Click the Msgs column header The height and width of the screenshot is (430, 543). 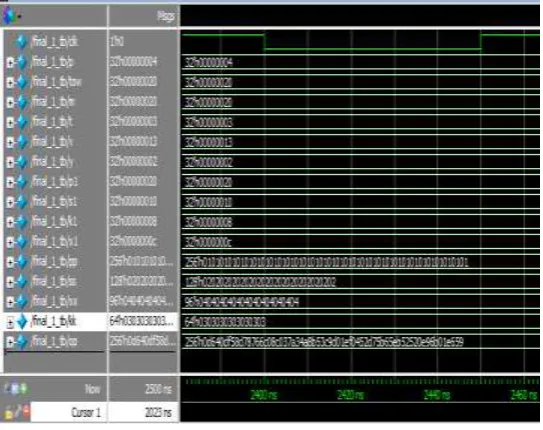click(x=166, y=16)
